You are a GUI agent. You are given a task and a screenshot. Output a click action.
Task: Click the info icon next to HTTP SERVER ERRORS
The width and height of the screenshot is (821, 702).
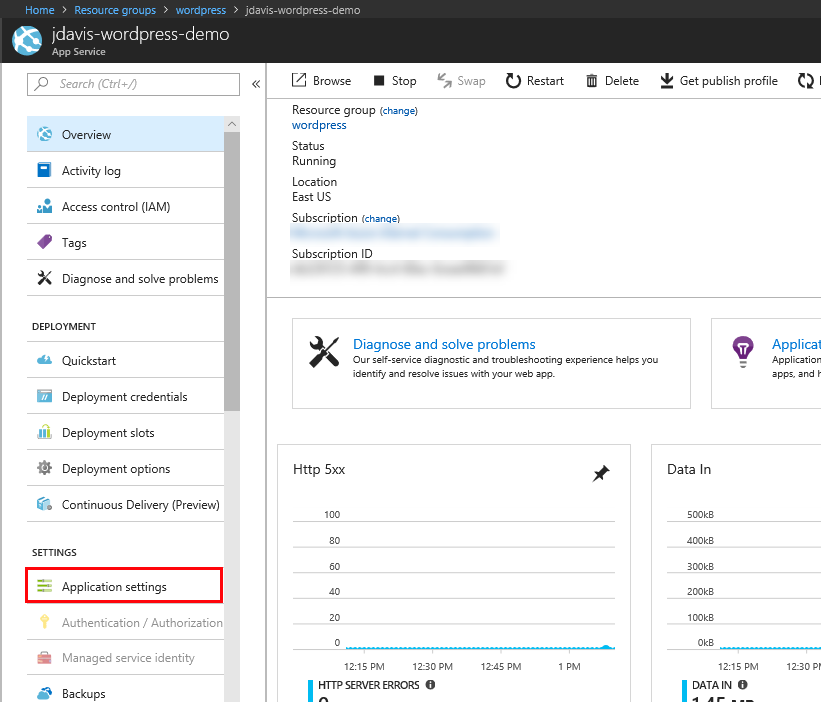(x=430, y=685)
